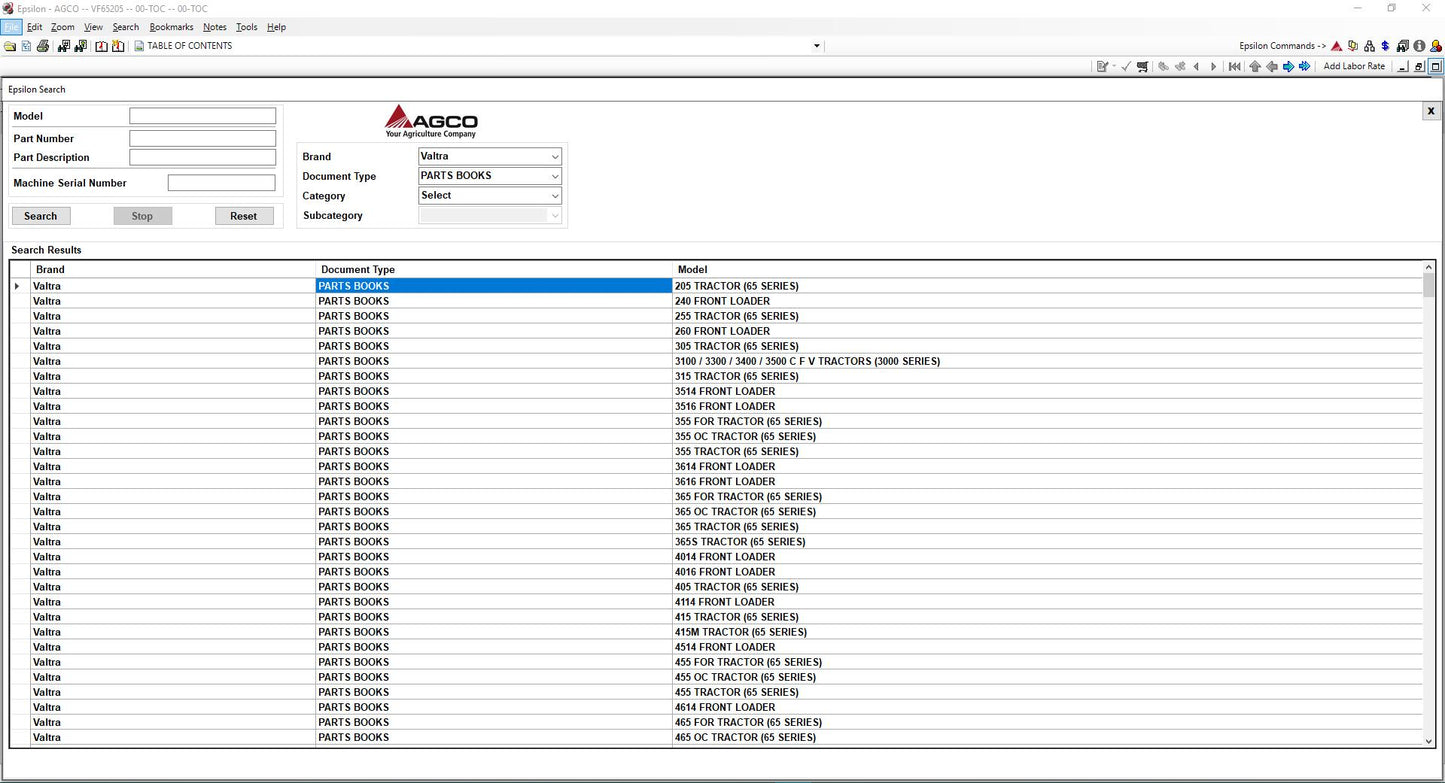Click the blue forward navigation arrow
The image size is (1445, 783).
click(x=1288, y=66)
